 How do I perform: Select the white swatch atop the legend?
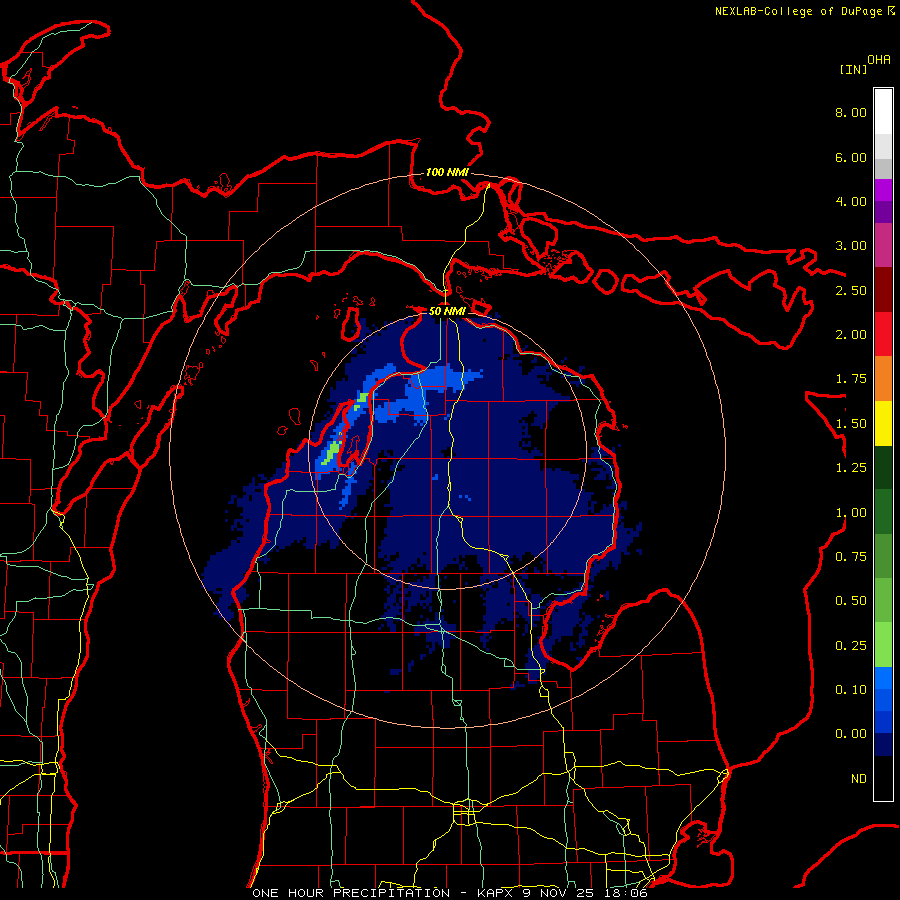pos(883,111)
